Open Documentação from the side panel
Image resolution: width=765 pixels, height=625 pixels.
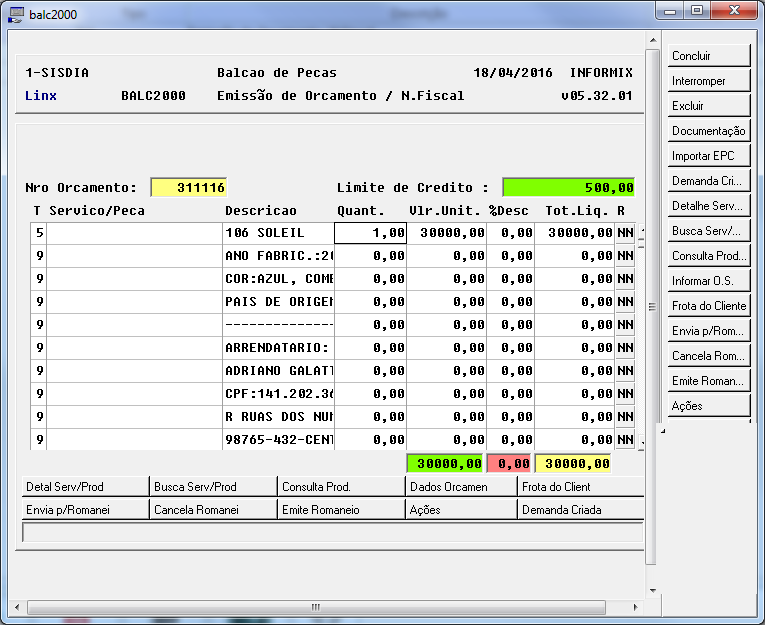(x=709, y=131)
